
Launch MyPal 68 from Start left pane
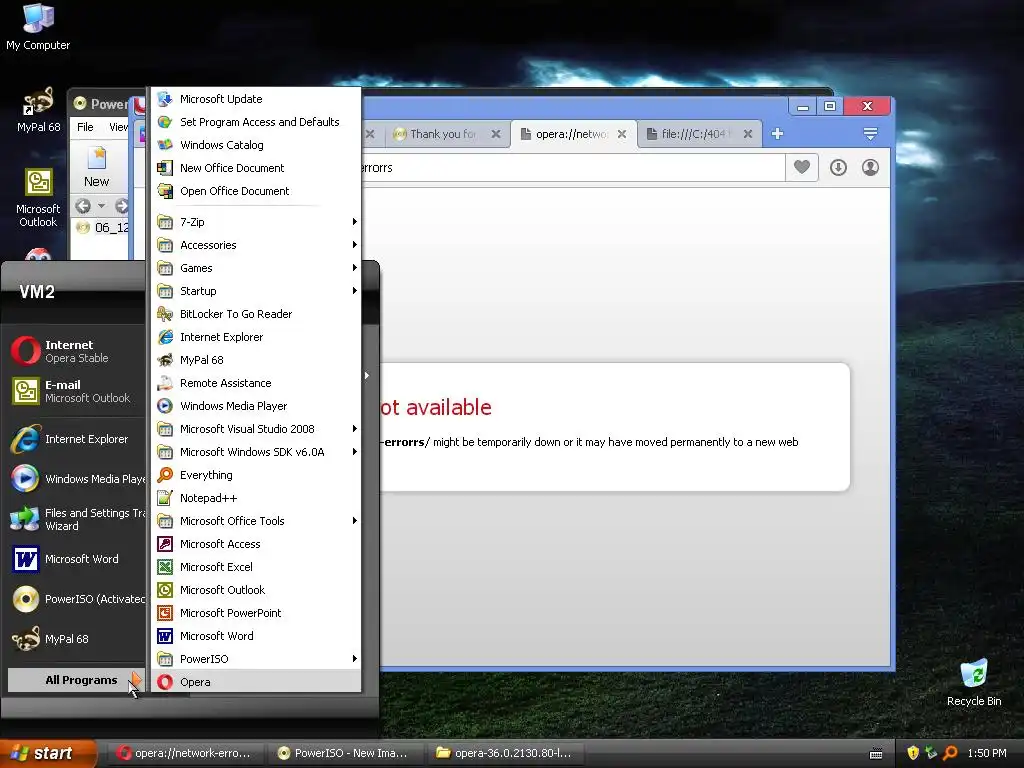[76, 639]
